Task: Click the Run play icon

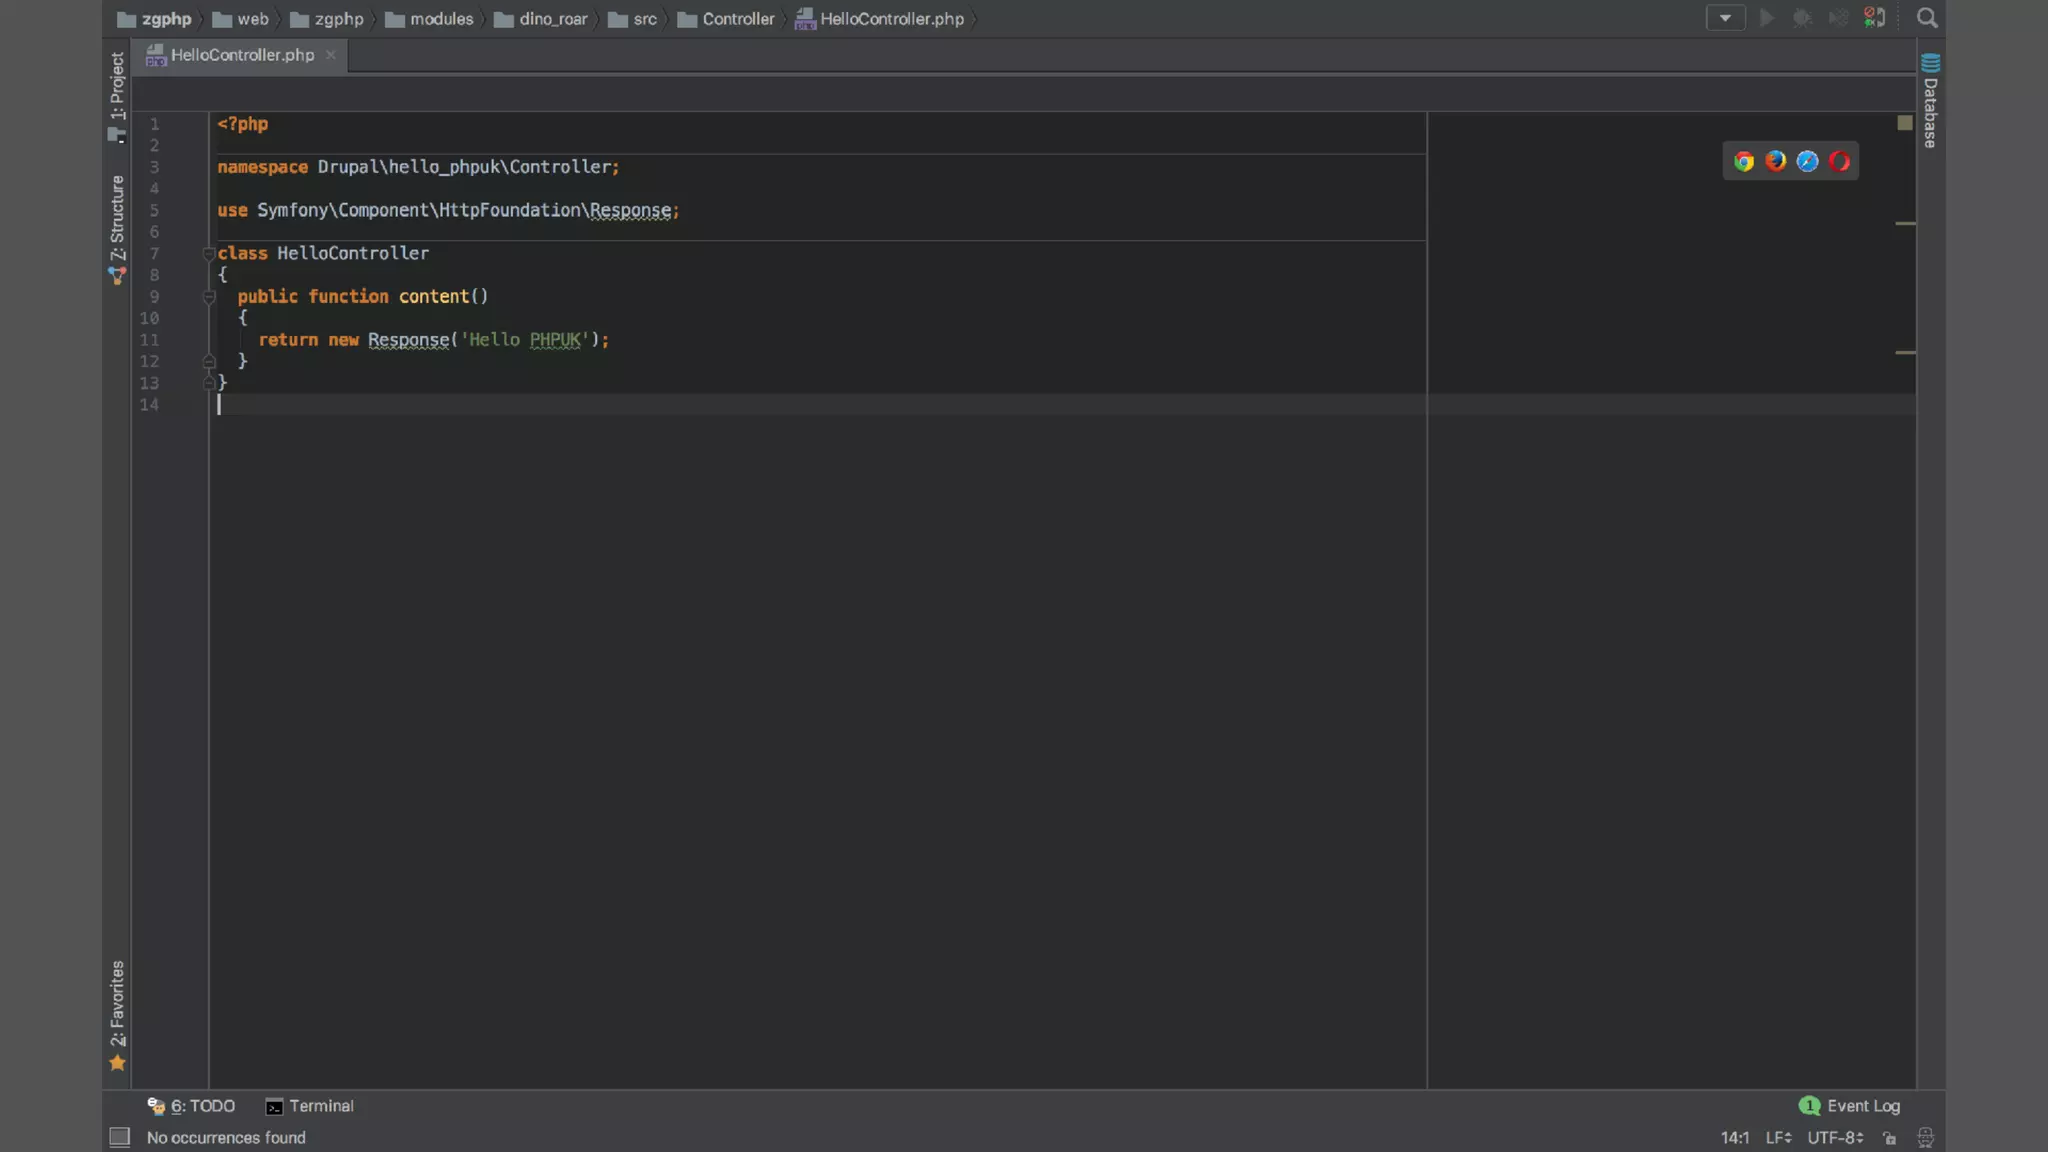Action: (x=1767, y=18)
